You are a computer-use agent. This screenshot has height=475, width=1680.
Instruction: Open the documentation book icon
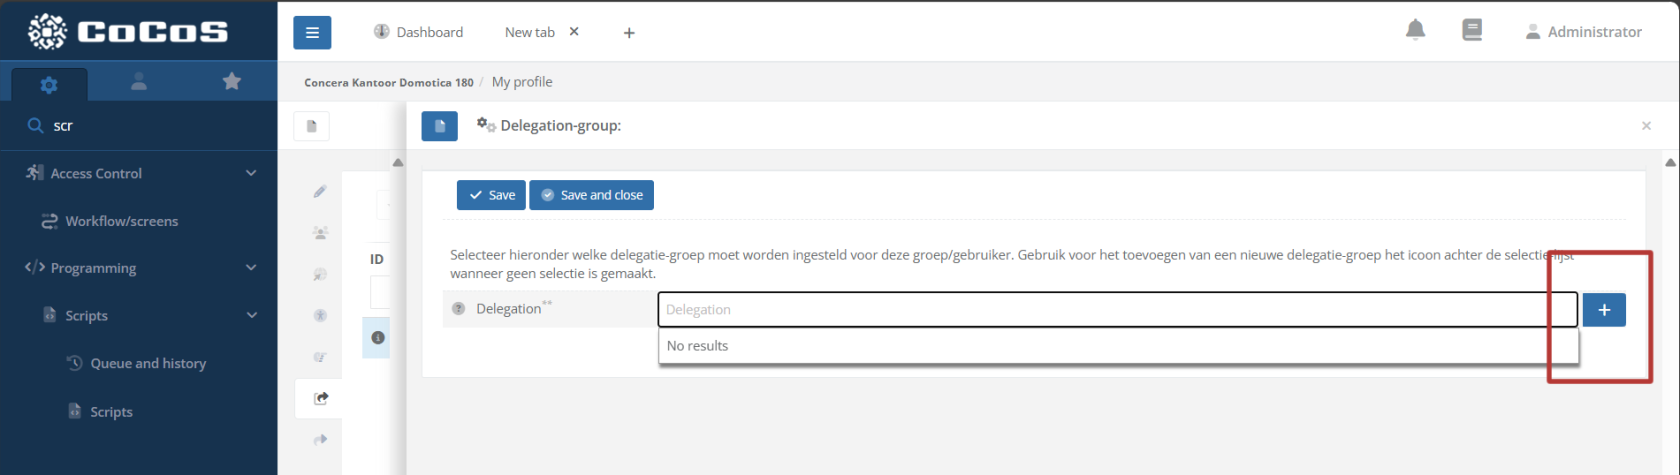pos(1472,31)
